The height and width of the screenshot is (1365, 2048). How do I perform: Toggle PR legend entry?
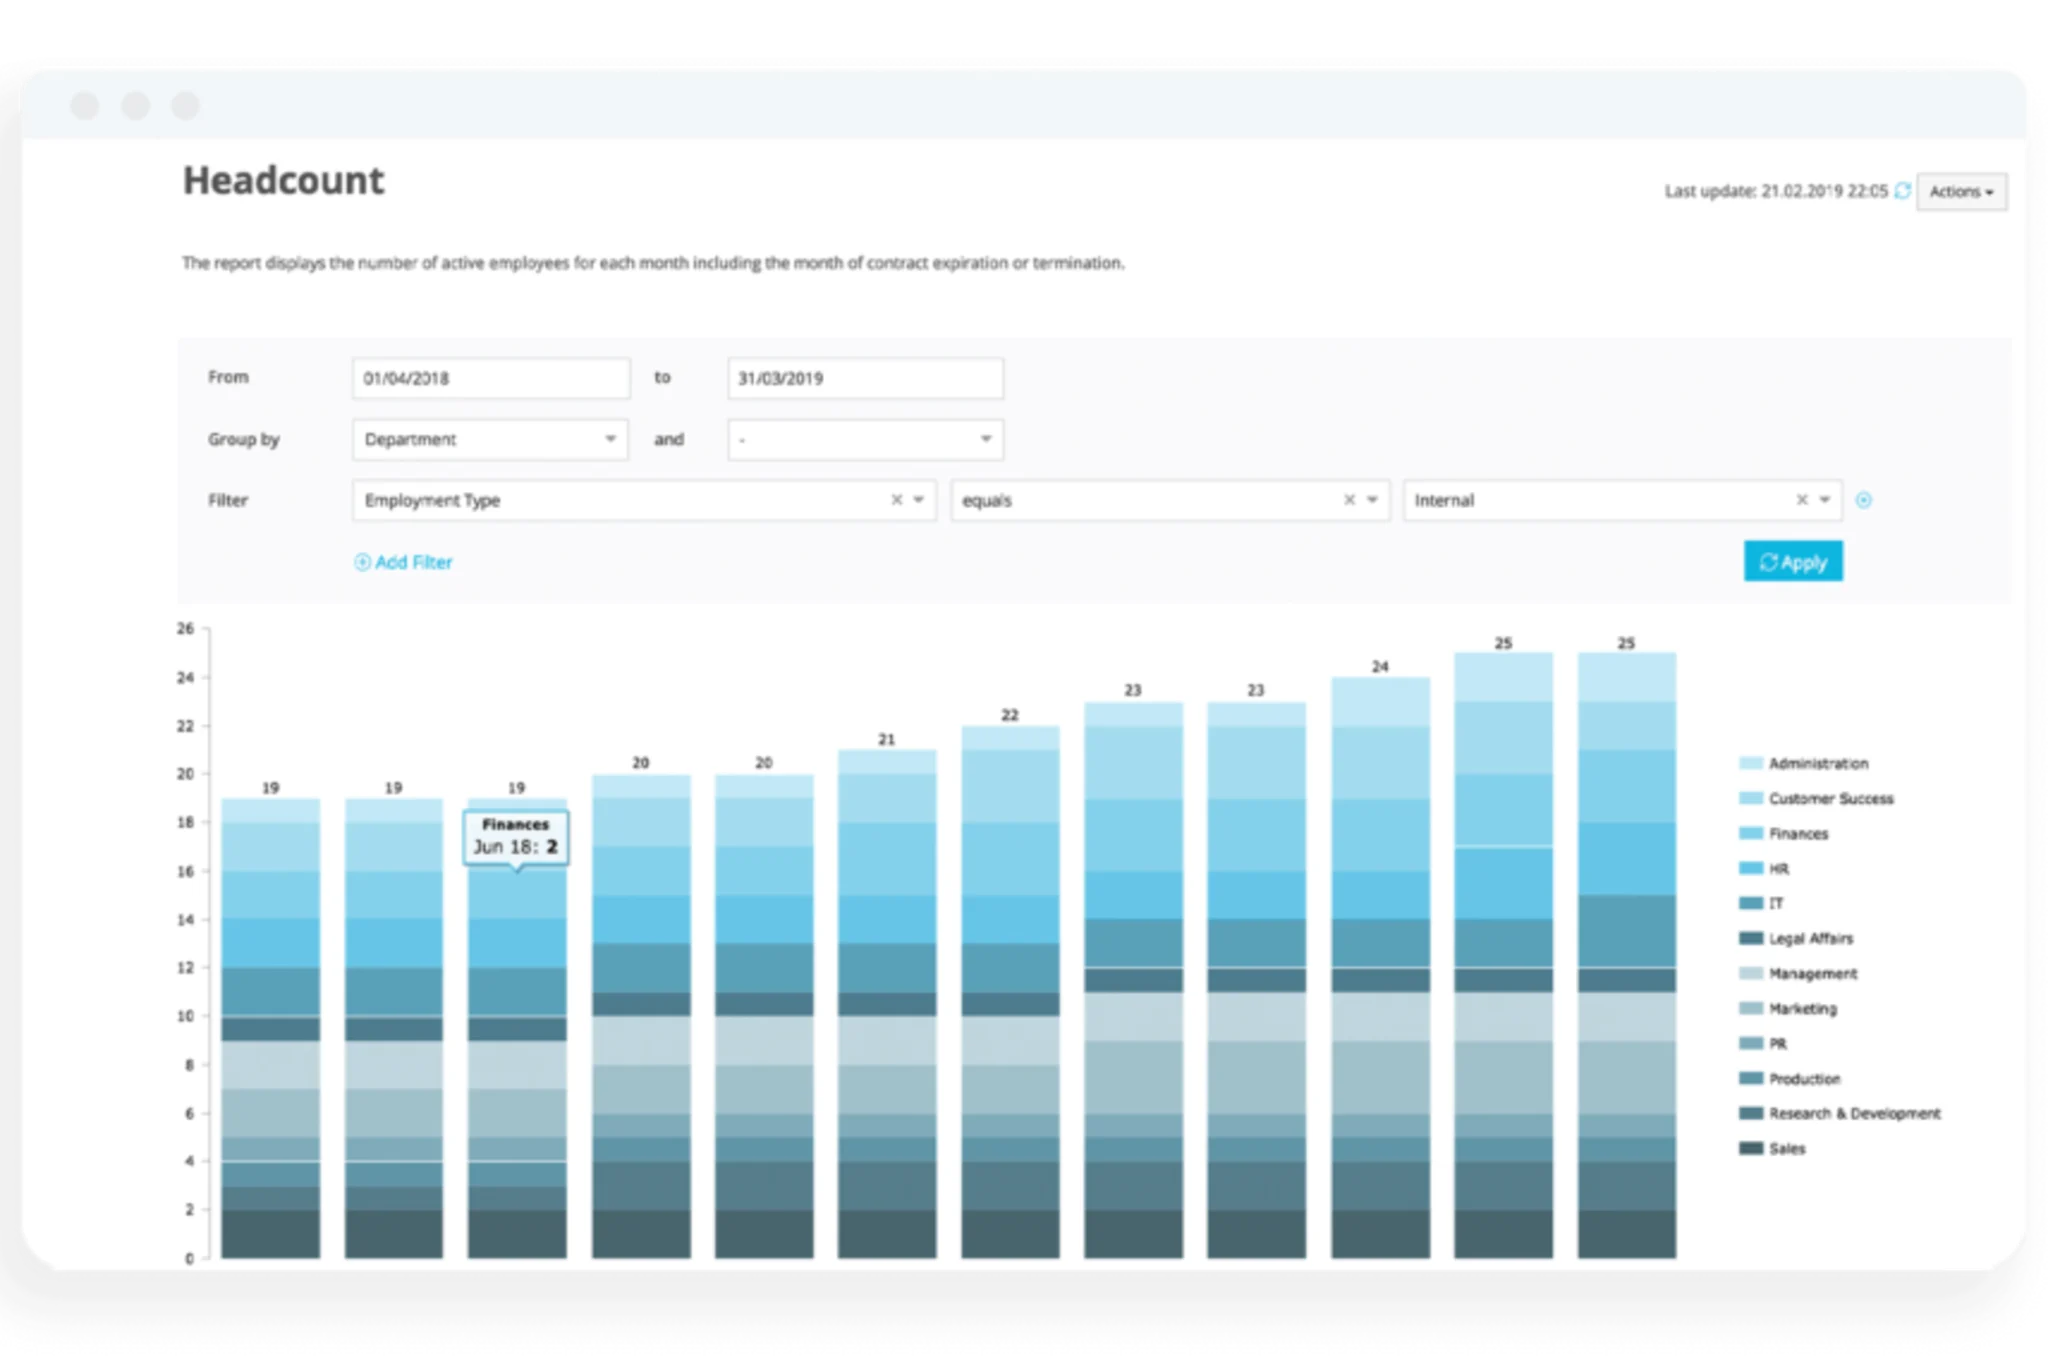(x=1763, y=1043)
